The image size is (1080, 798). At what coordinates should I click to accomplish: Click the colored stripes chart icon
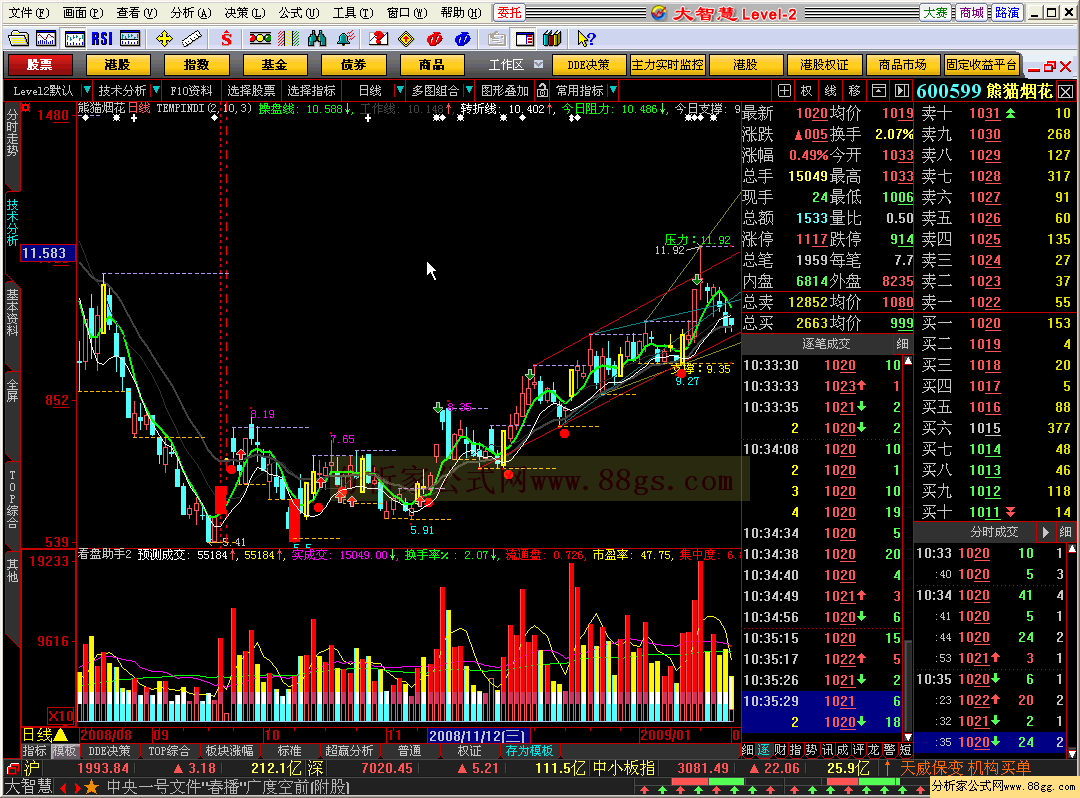point(288,39)
